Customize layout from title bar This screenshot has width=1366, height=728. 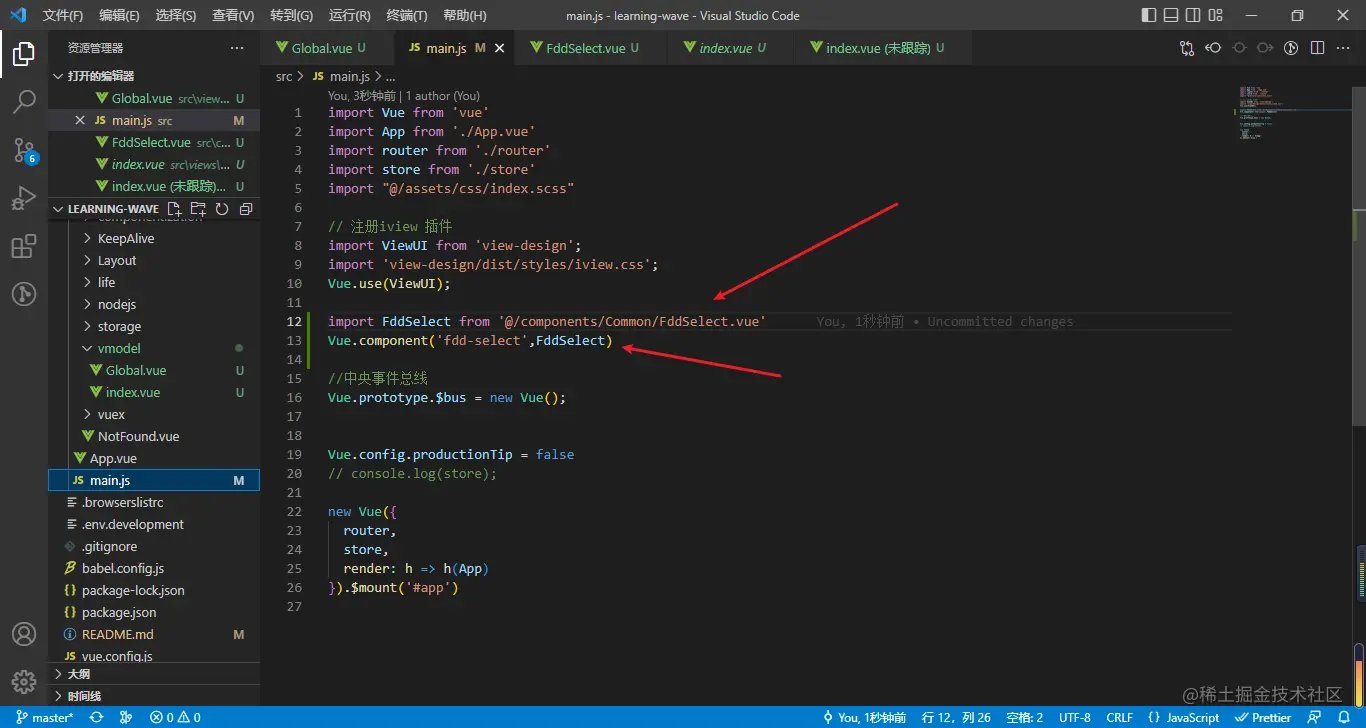coord(1217,15)
